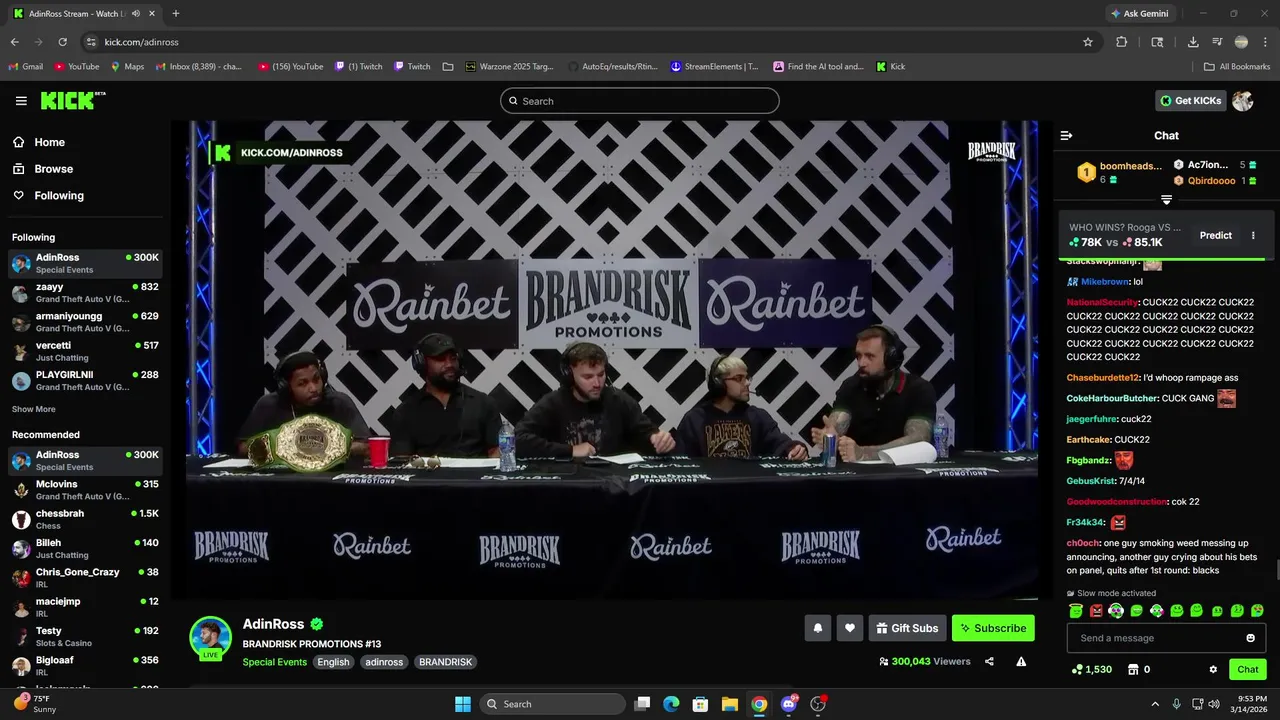Expand Following list with Show More

pyautogui.click(x=33, y=409)
